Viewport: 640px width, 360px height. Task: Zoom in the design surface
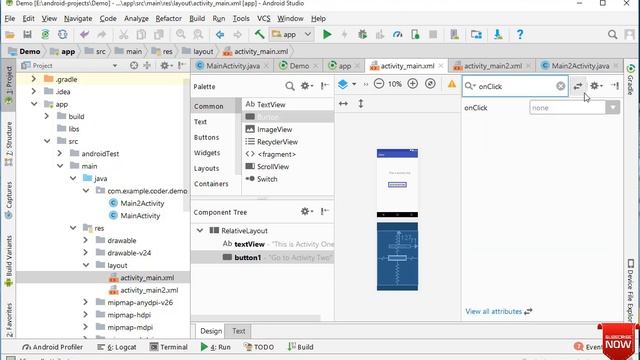coord(413,84)
